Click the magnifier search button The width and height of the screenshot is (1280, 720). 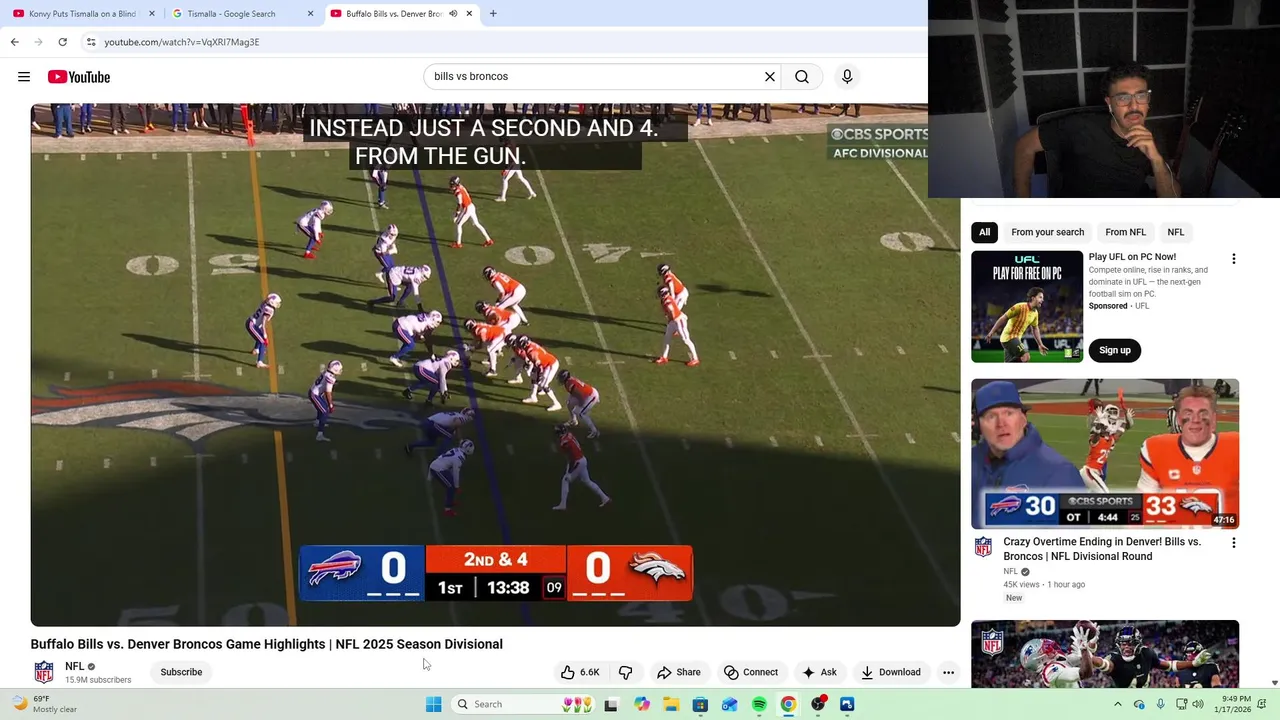[x=802, y=77]
